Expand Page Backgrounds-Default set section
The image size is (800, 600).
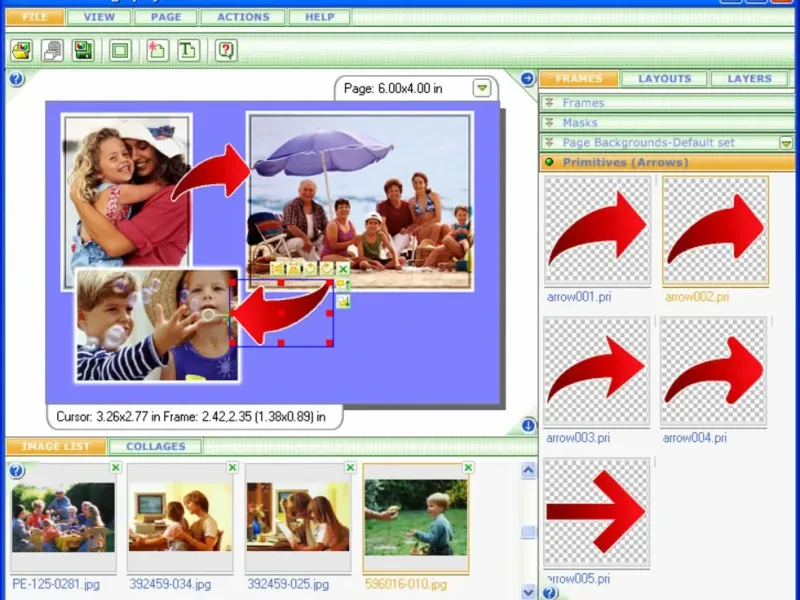click(659, 142)
